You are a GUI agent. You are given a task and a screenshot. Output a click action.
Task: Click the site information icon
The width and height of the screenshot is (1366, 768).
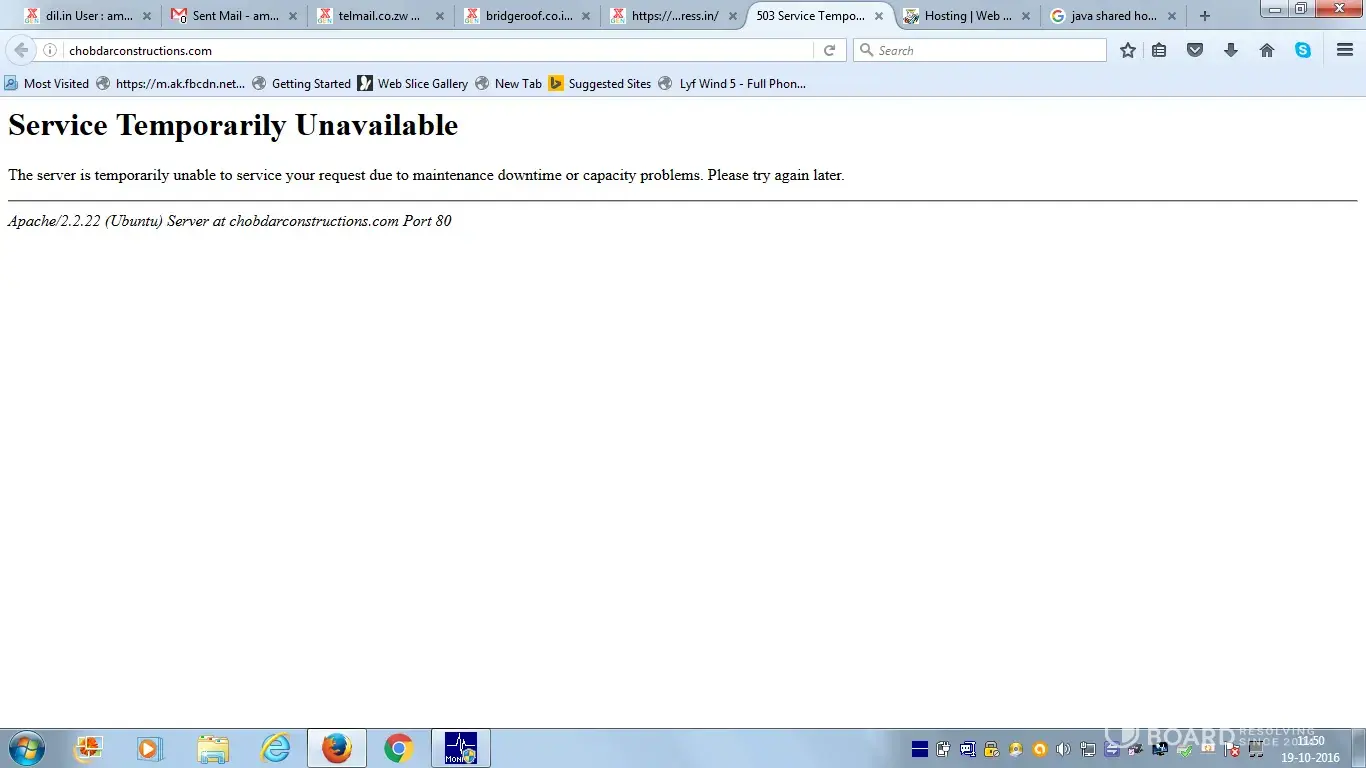[49, 50]
